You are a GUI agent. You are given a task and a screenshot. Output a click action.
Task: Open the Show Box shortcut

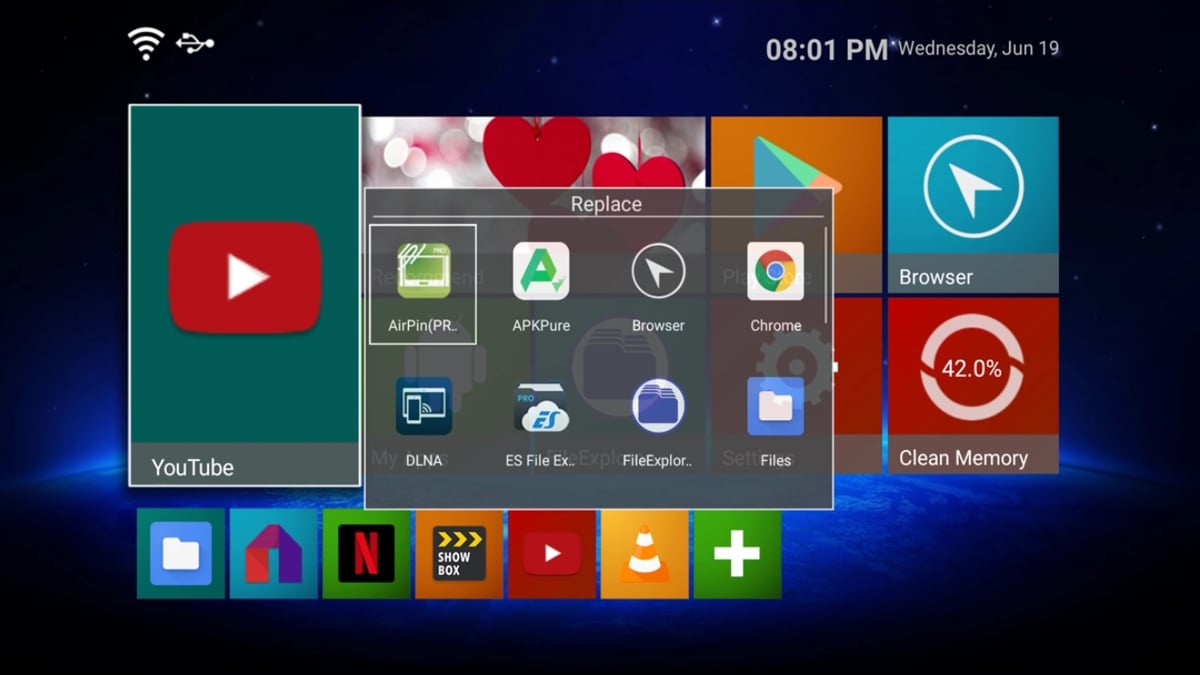click(459, 554)
